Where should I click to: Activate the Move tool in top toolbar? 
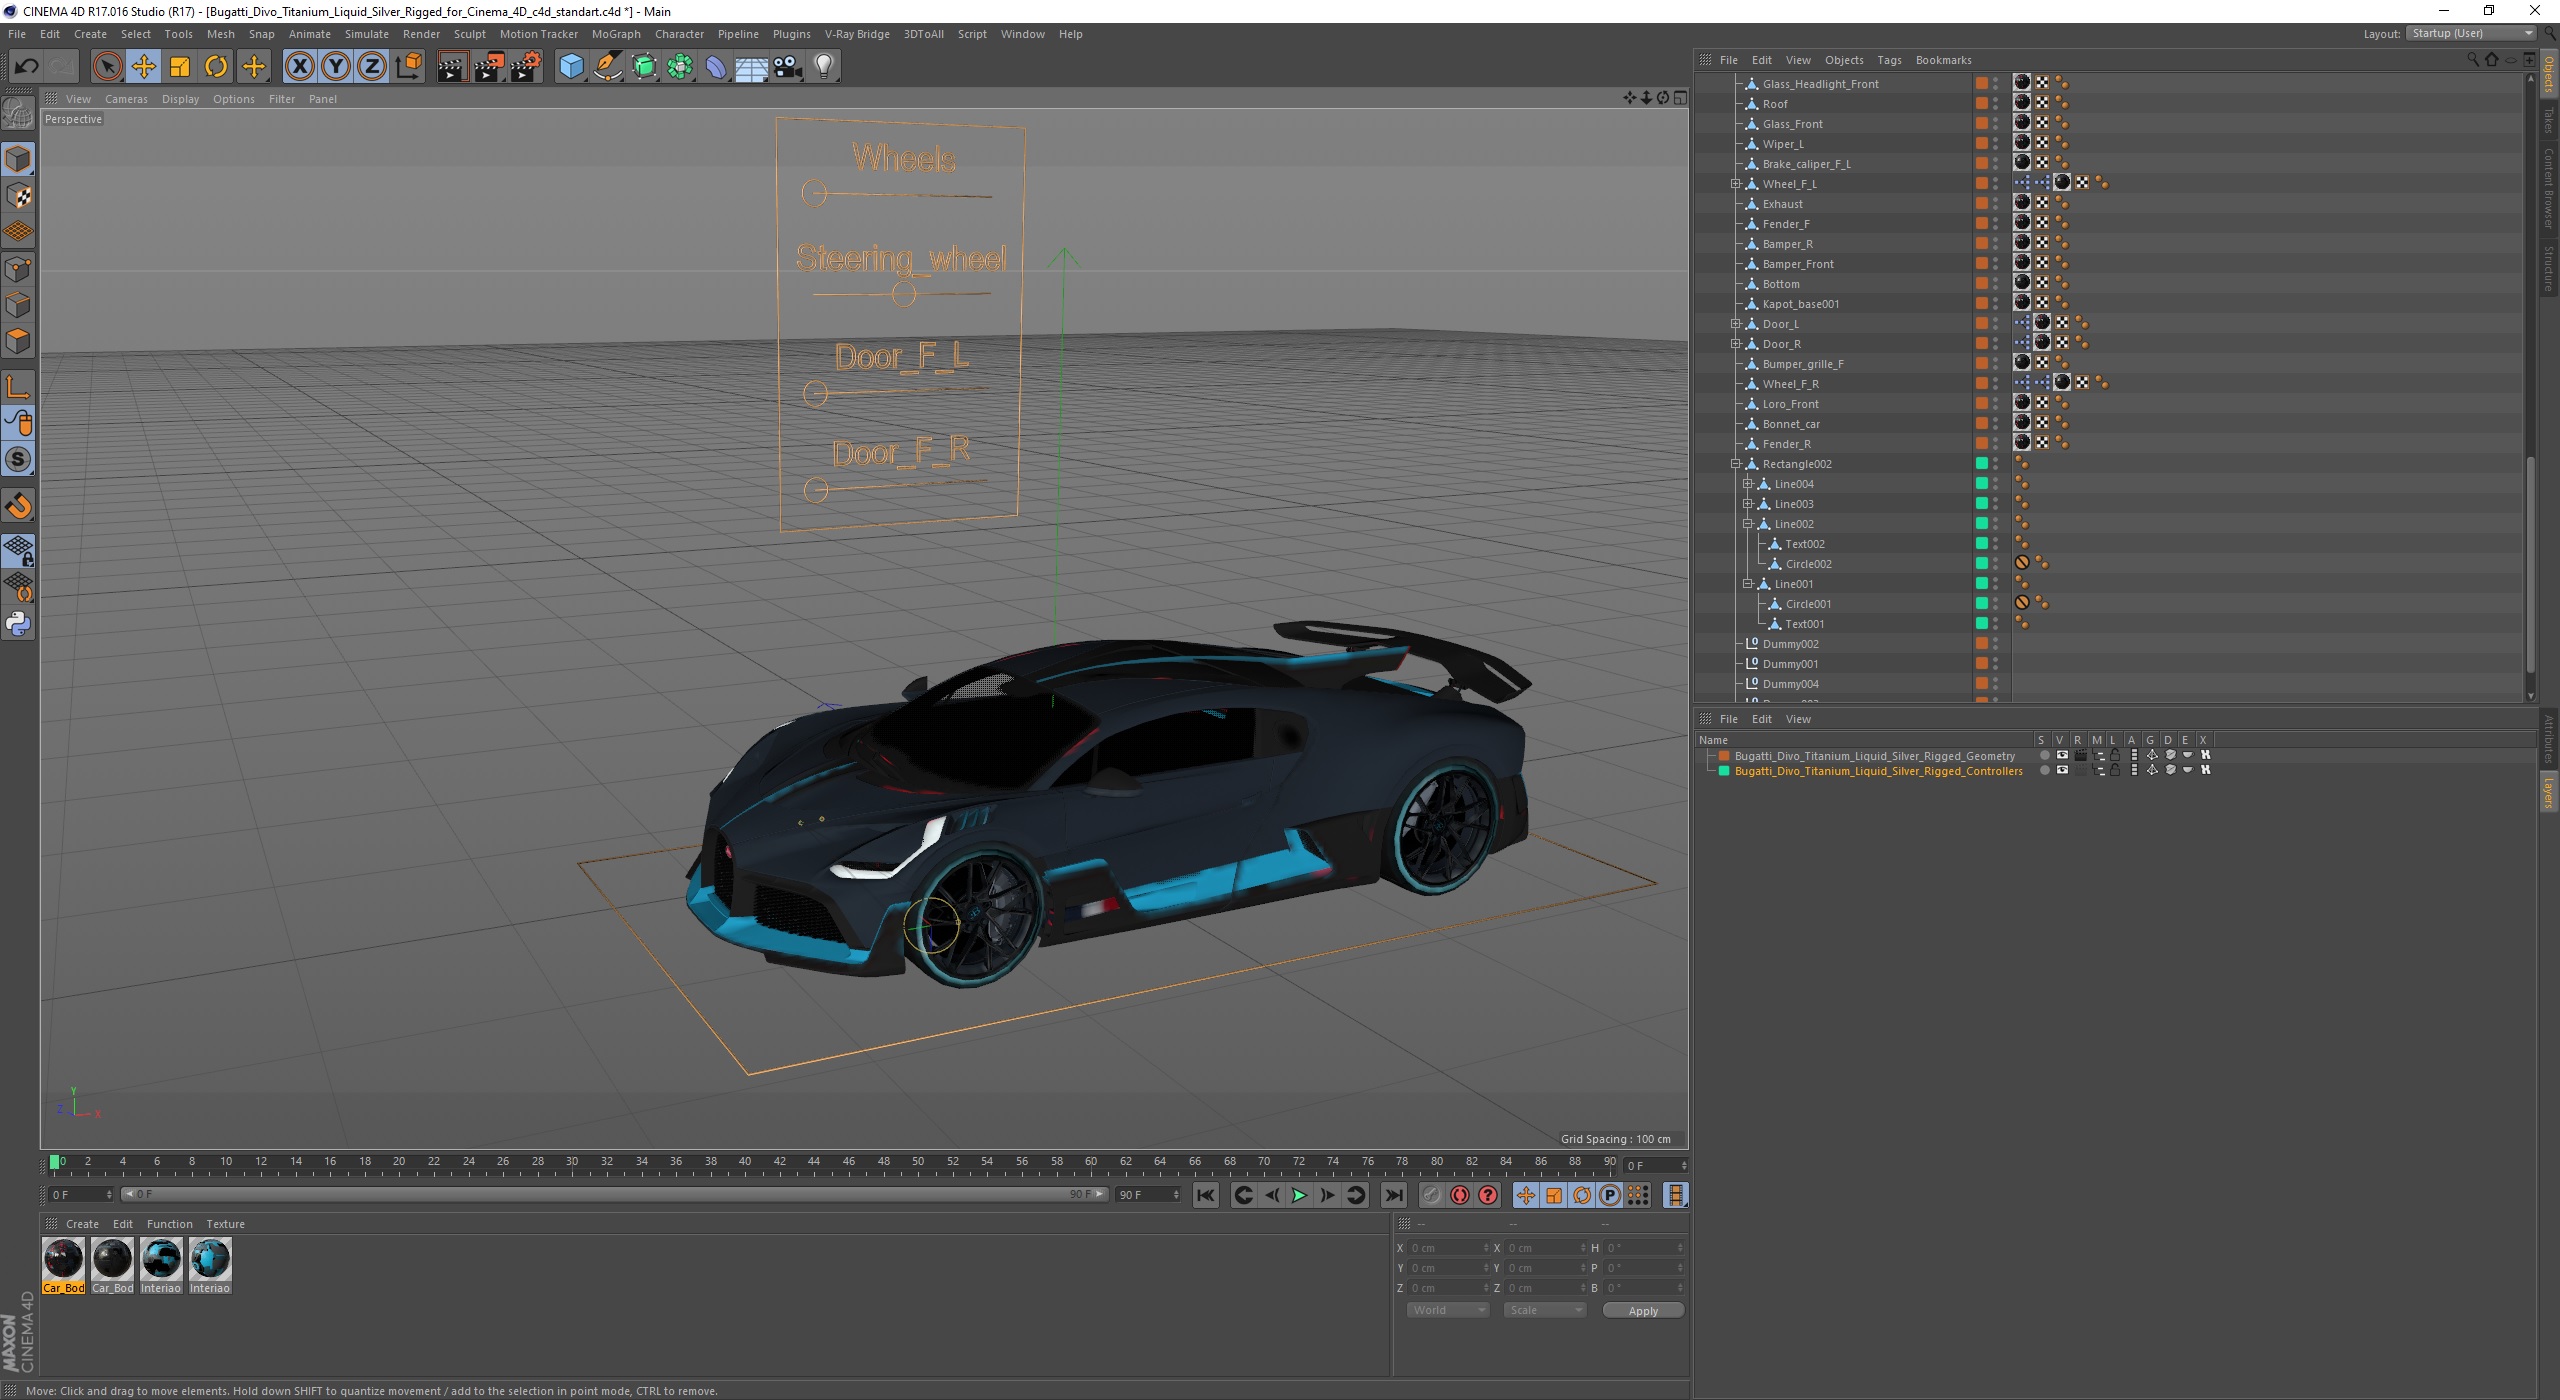pos(144,67)
